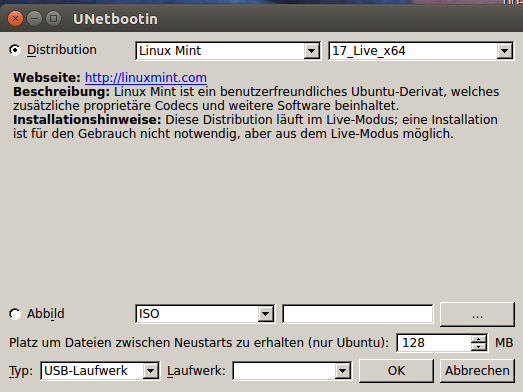
Task: Click the 128 MB persistence field
Action: (434, 343)
